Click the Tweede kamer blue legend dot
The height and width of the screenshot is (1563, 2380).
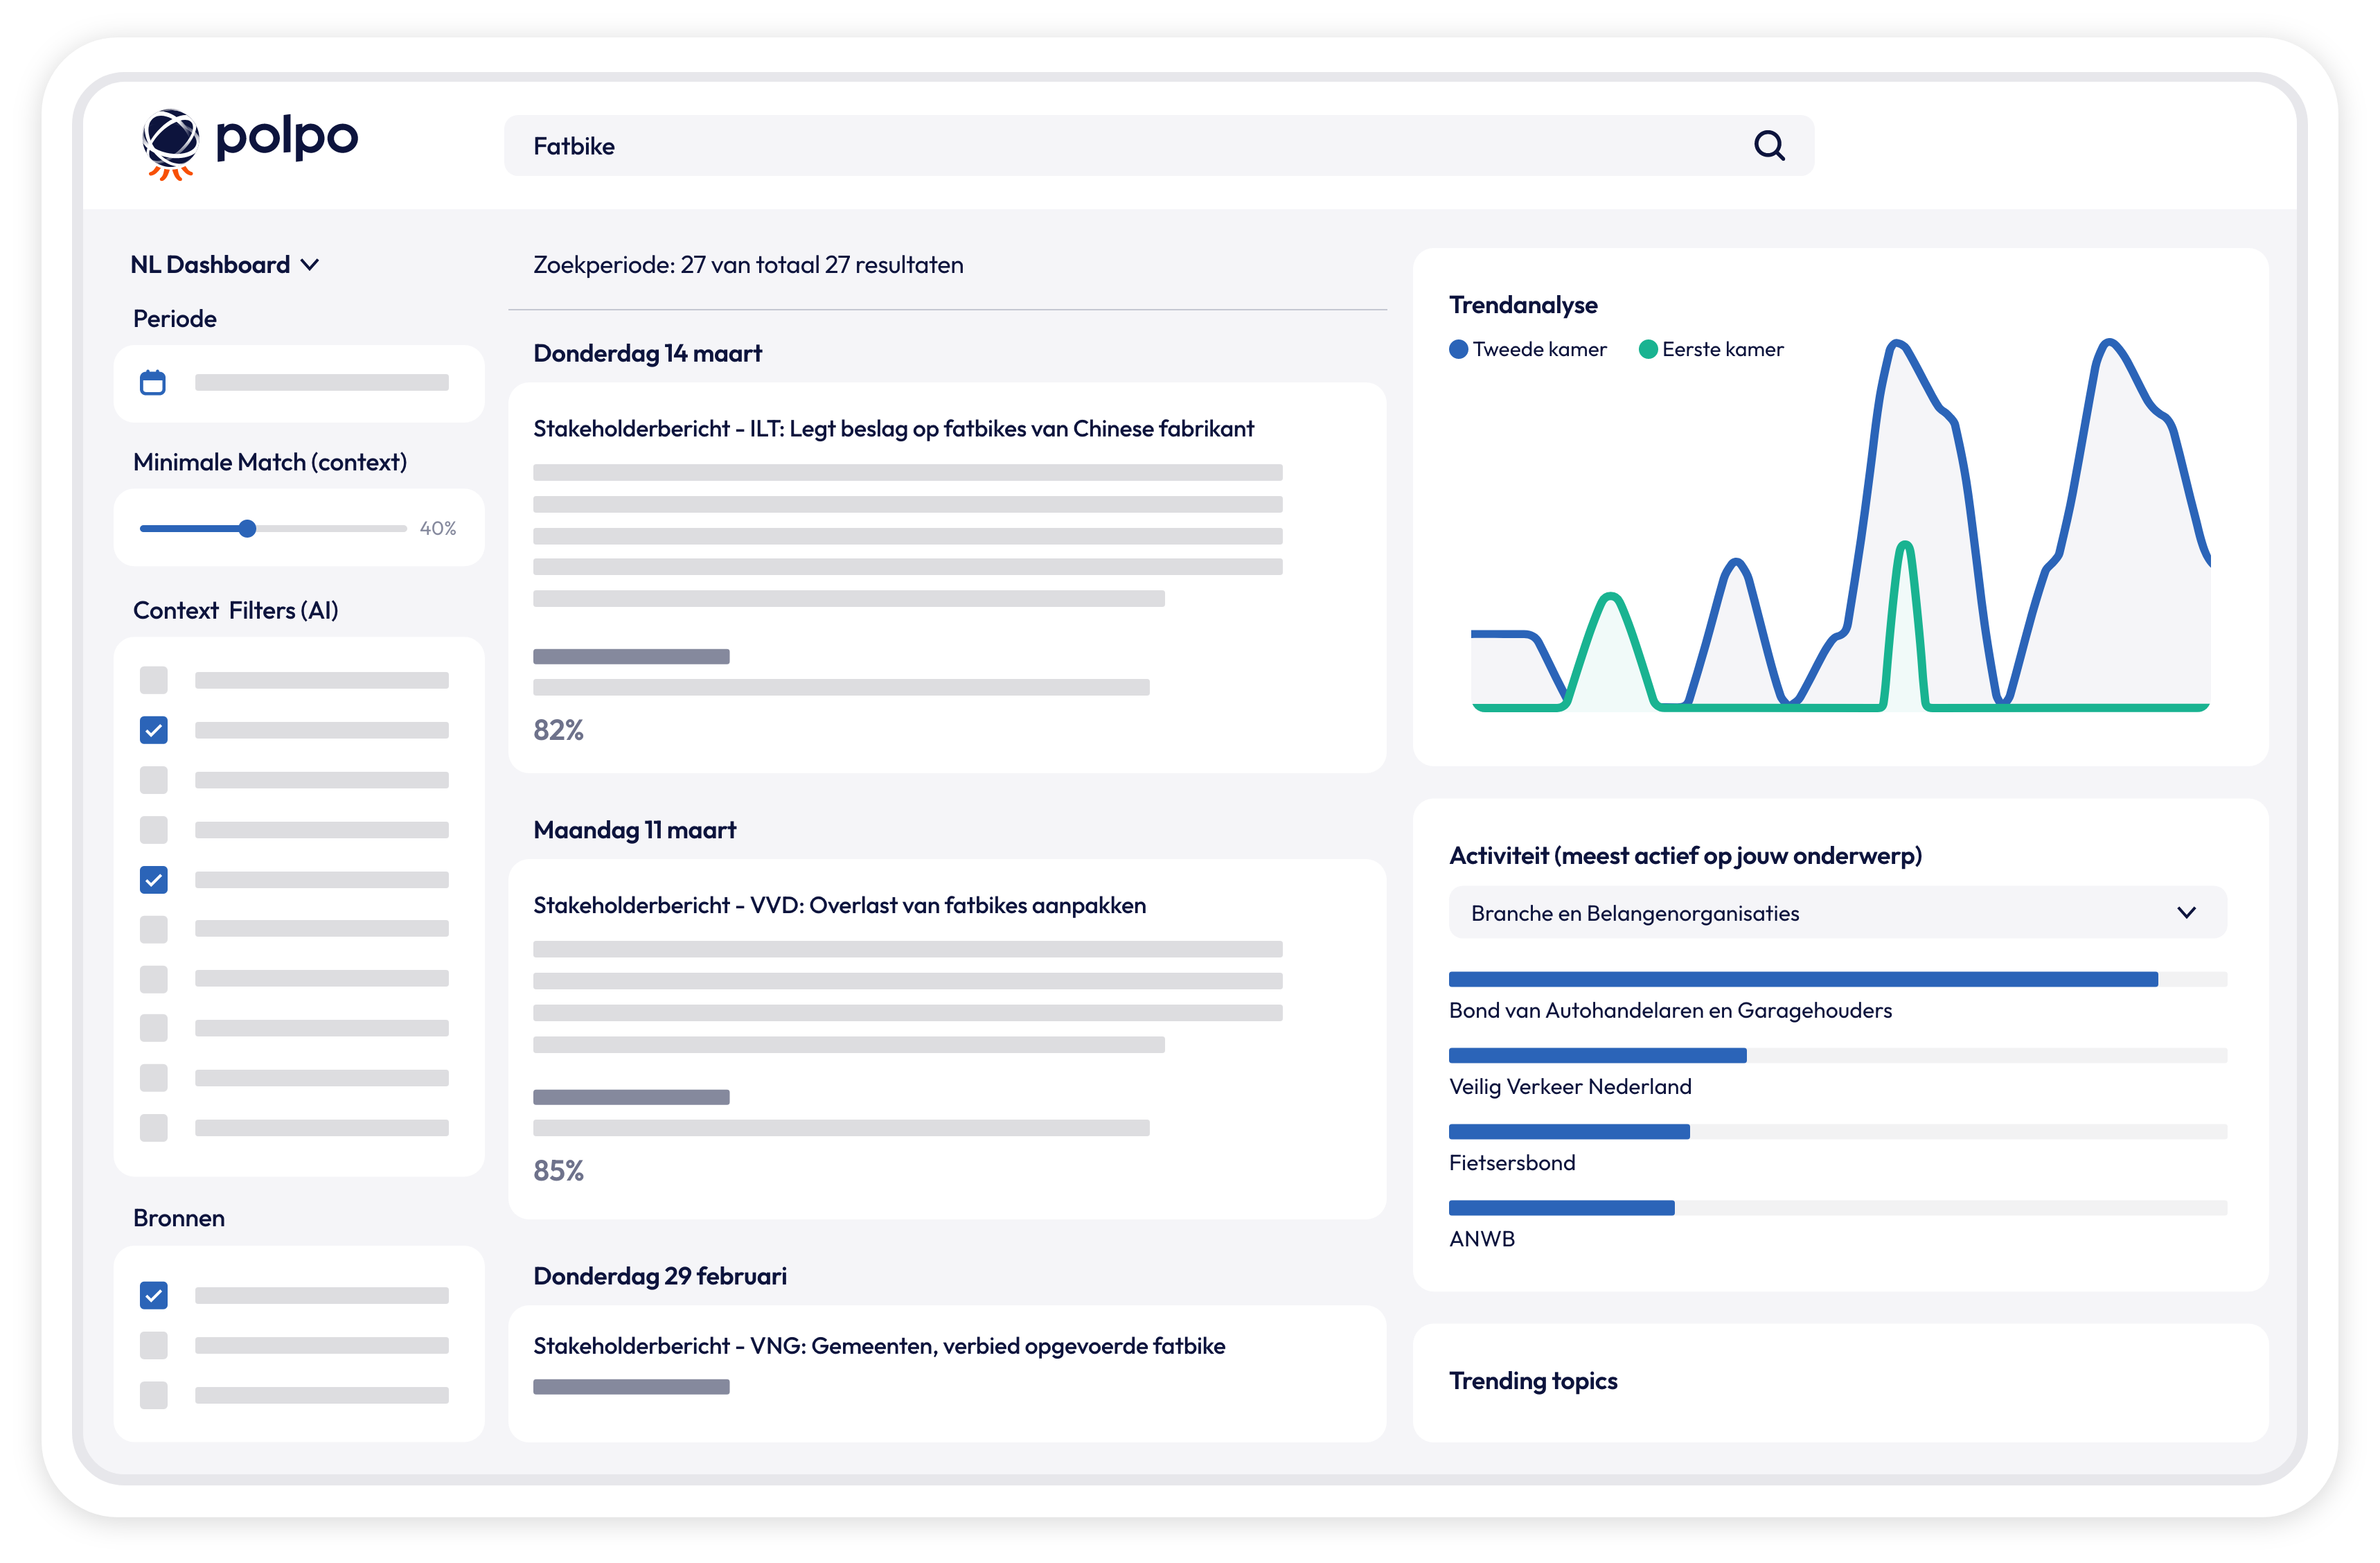1458,349
